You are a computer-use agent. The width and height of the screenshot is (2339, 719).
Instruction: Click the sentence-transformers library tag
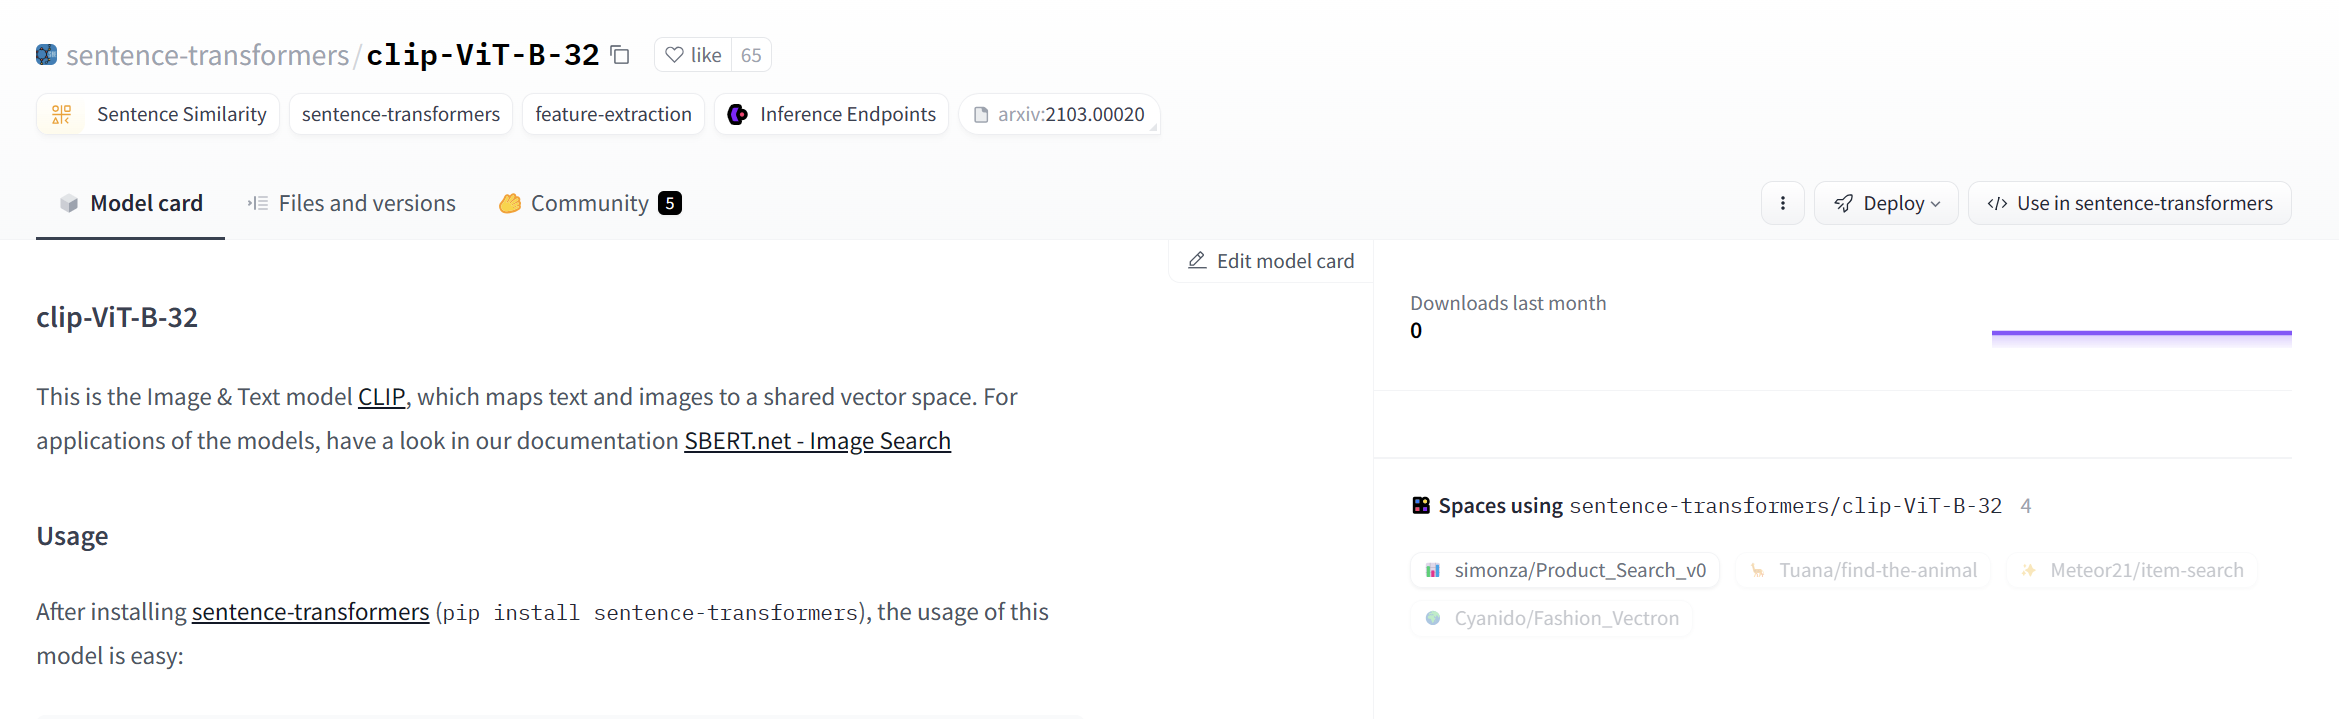coord(400,114)
